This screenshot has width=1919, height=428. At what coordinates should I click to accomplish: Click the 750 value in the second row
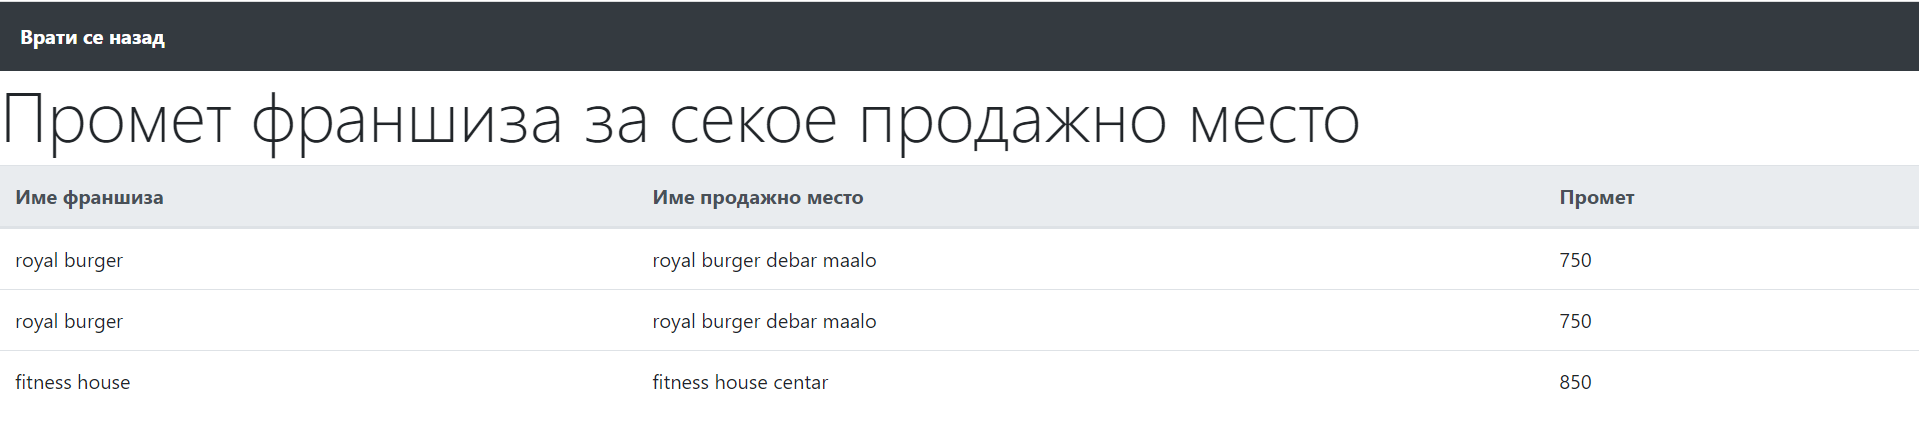click(1575, 321)
